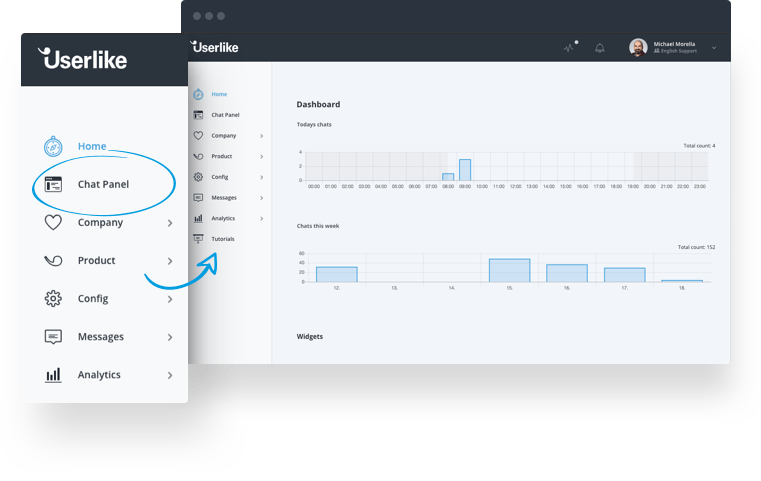The image size is (761, 481).
Task: Expand Product chevron in enlarged sidebar
Action: [x=170, y=261]
